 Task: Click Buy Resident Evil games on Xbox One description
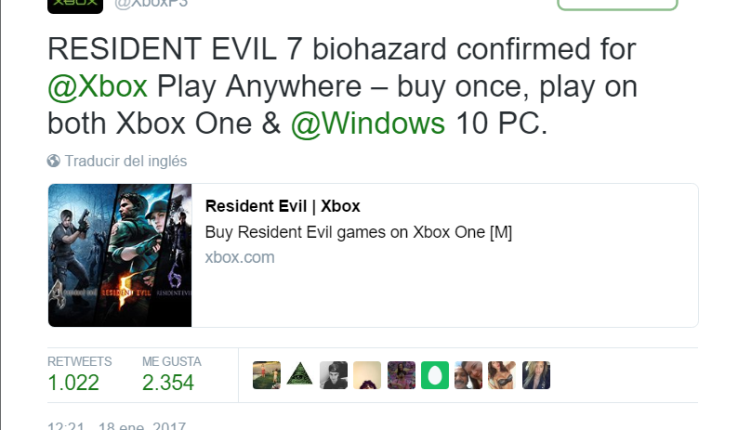pos(358,232)
